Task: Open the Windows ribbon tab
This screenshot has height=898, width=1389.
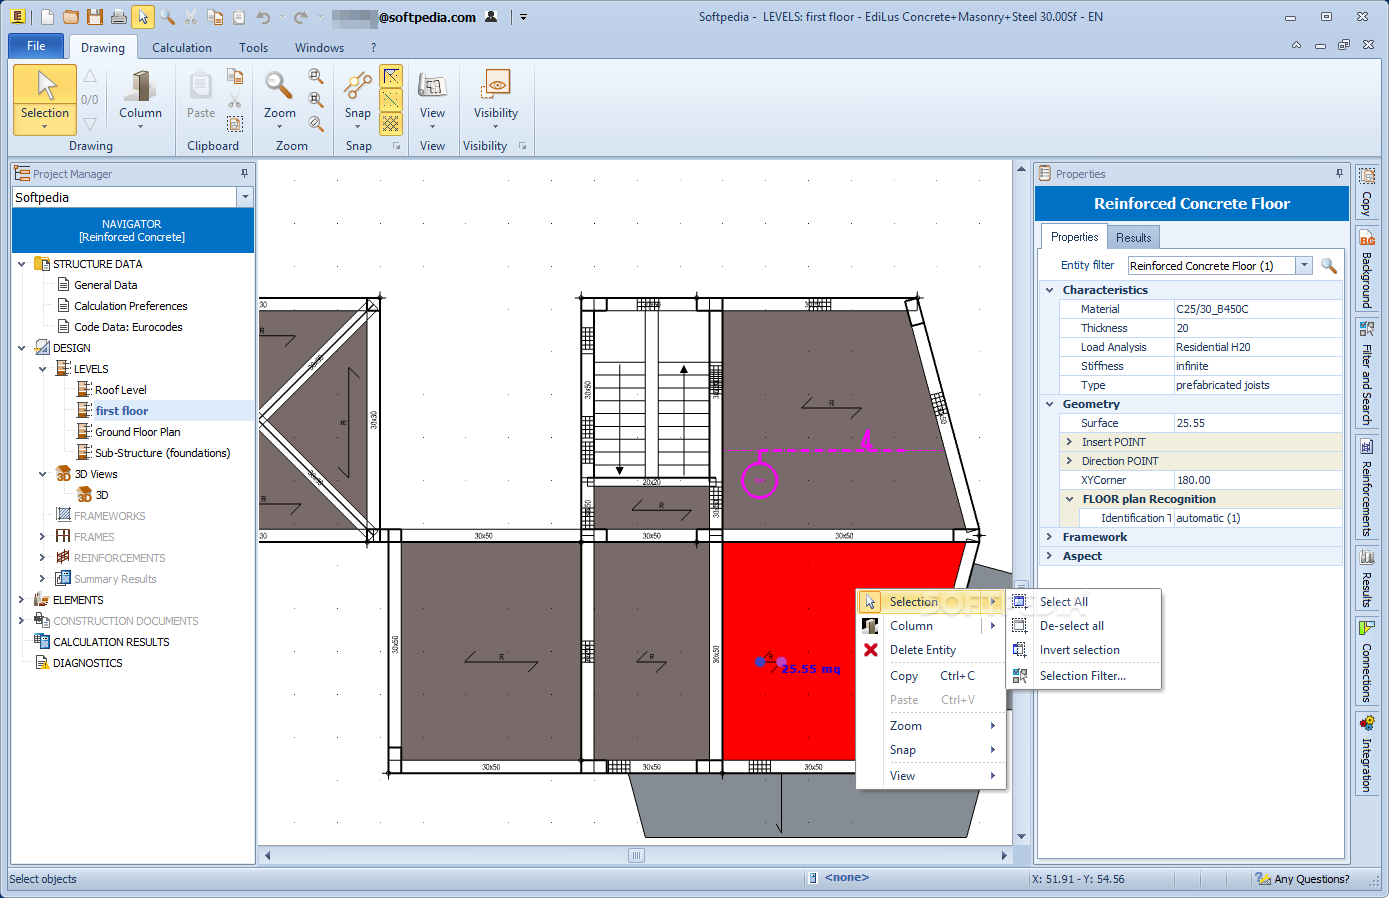Action: click(x=319, y=47)
